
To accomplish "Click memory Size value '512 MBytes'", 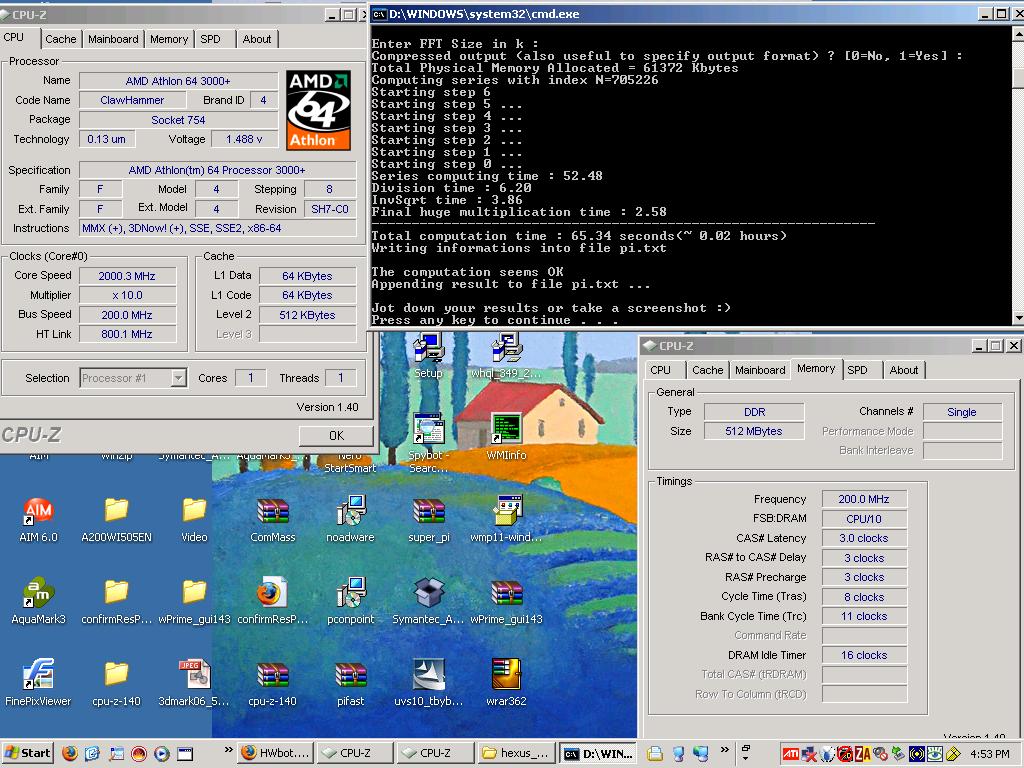I will [754, 431].
